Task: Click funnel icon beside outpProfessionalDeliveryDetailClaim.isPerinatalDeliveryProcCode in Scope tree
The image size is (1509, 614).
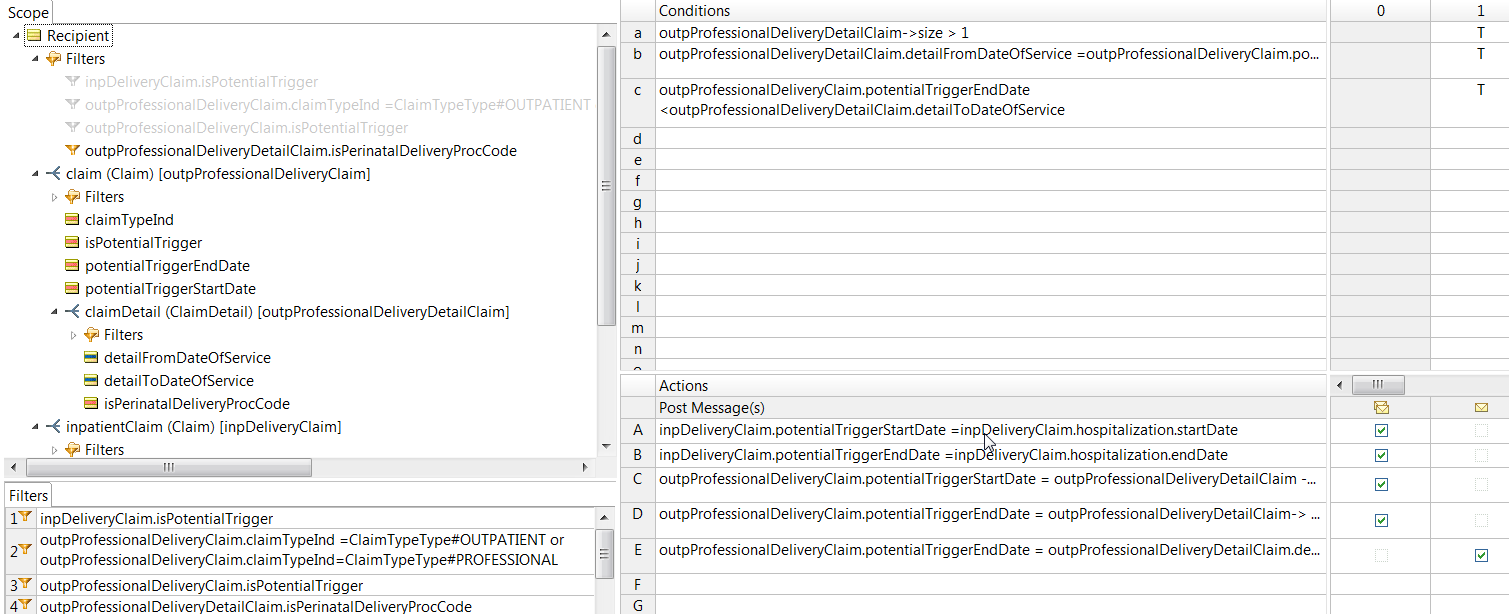Action: [x=72, y=151]
